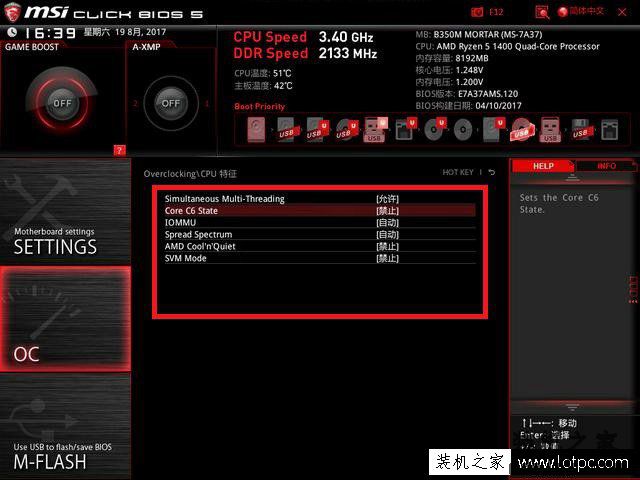Open the M-FLASH menu
Viewport: 640px width, 480px height.
pos(65,426)
